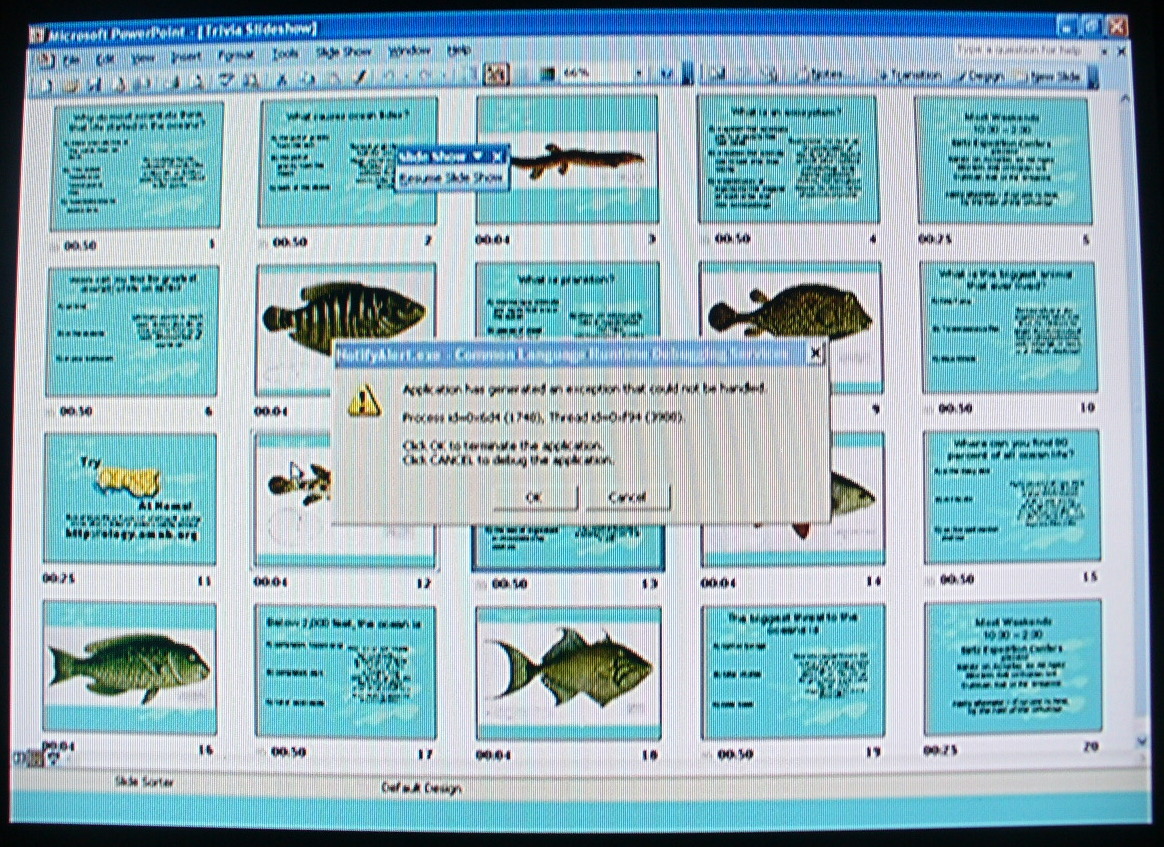Close the floating Slide Show toolbar
1164x847 pixels.
coord(497,156)
